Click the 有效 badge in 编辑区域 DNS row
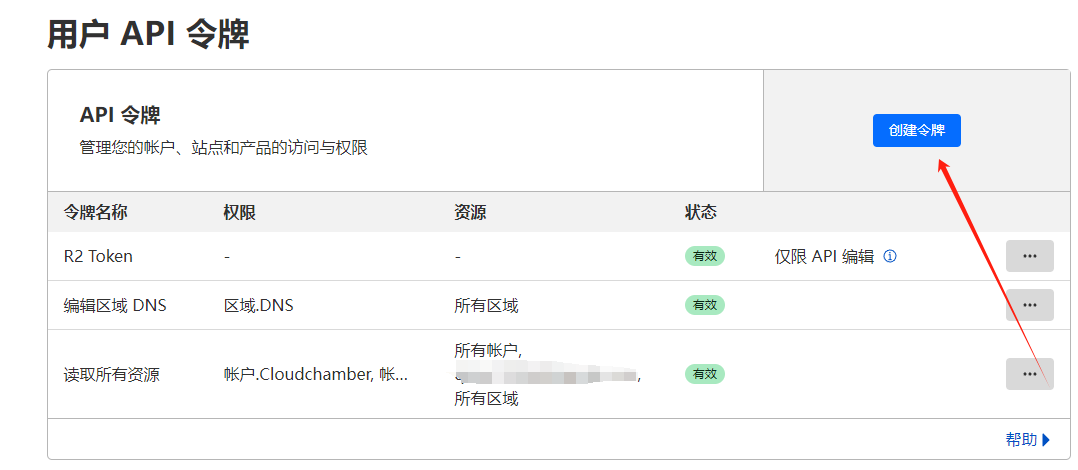1078x470 pixels. [704, 305]
